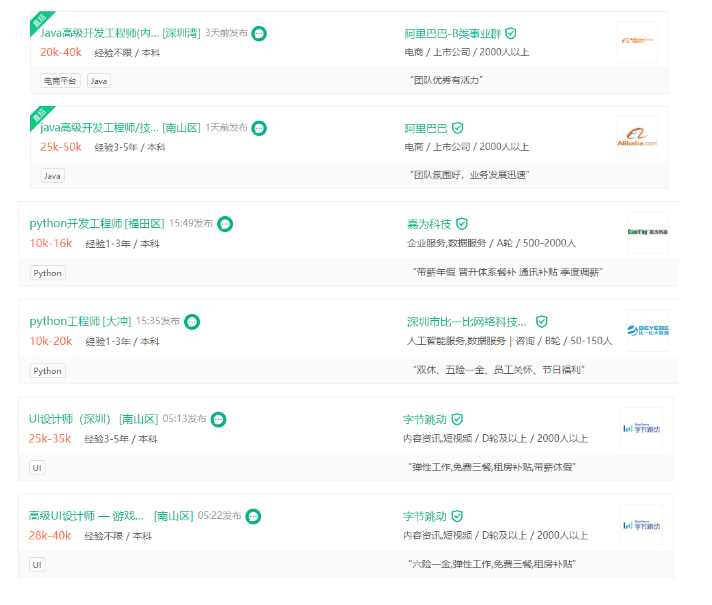Select Python tag under python工程师 [大冲]
Screen dimensions: 712x605
(47, 370)
